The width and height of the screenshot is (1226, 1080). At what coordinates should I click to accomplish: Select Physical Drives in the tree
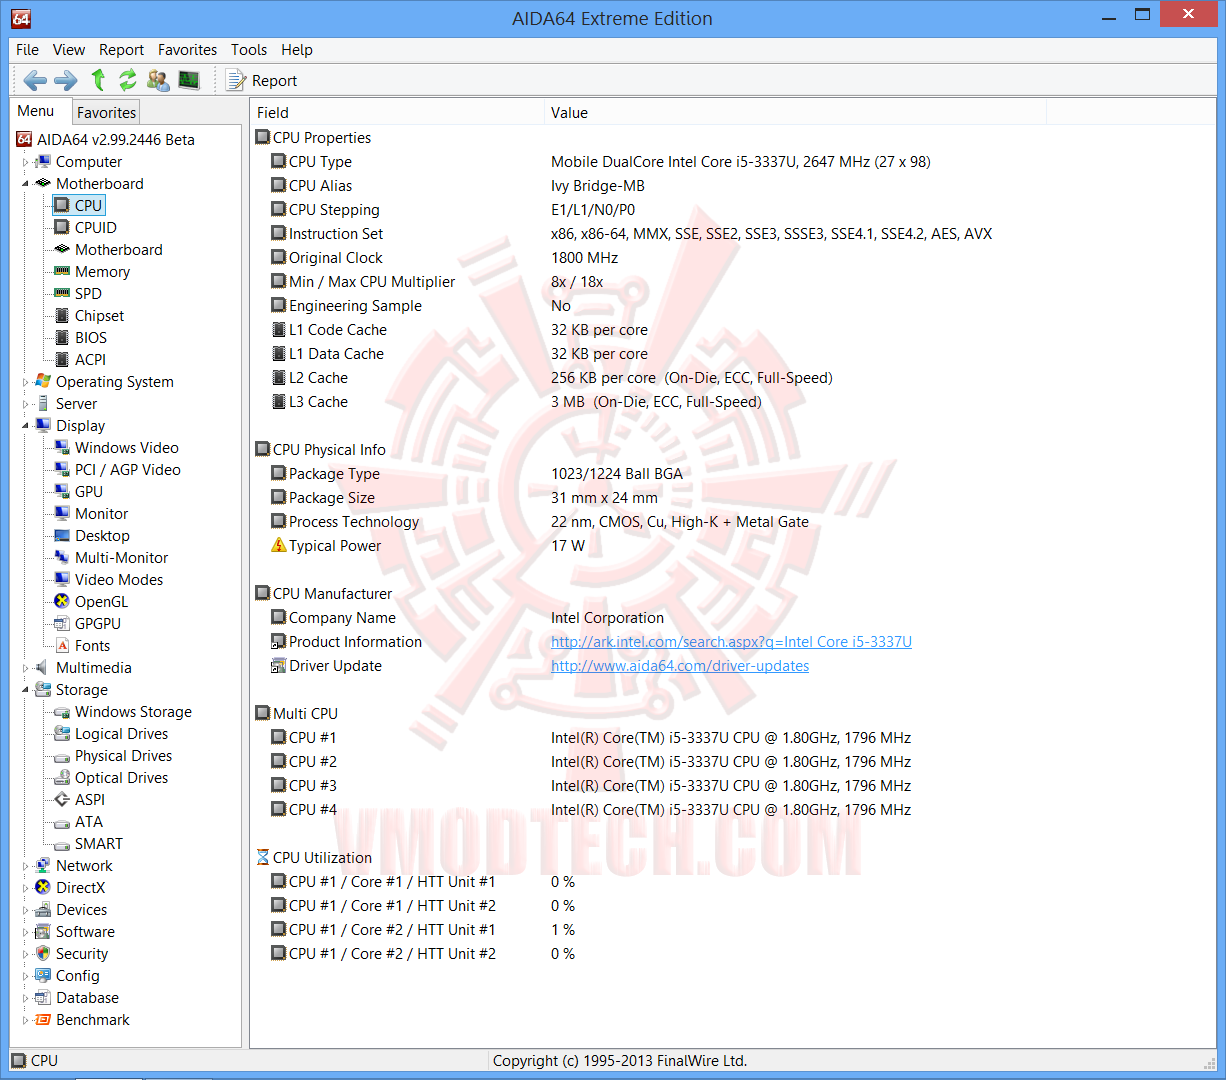[123, 756]
